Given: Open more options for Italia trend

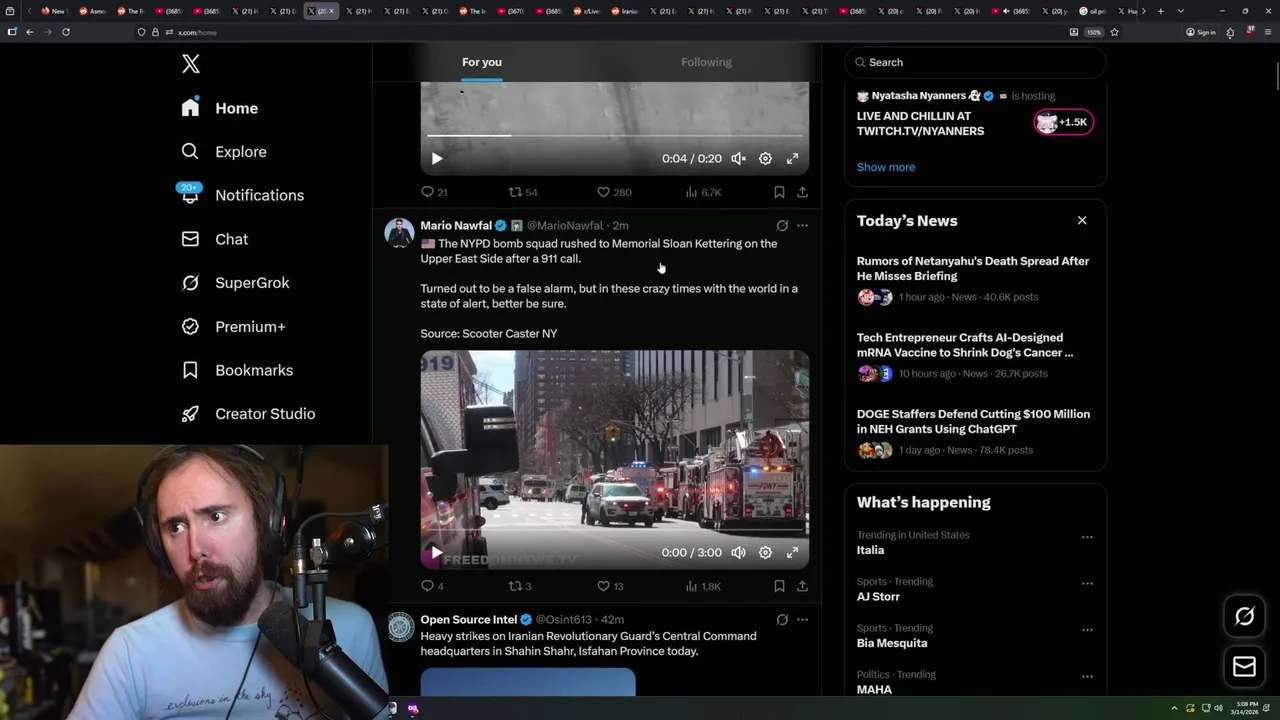Looking at the screenshot, I should [1087, 537].
